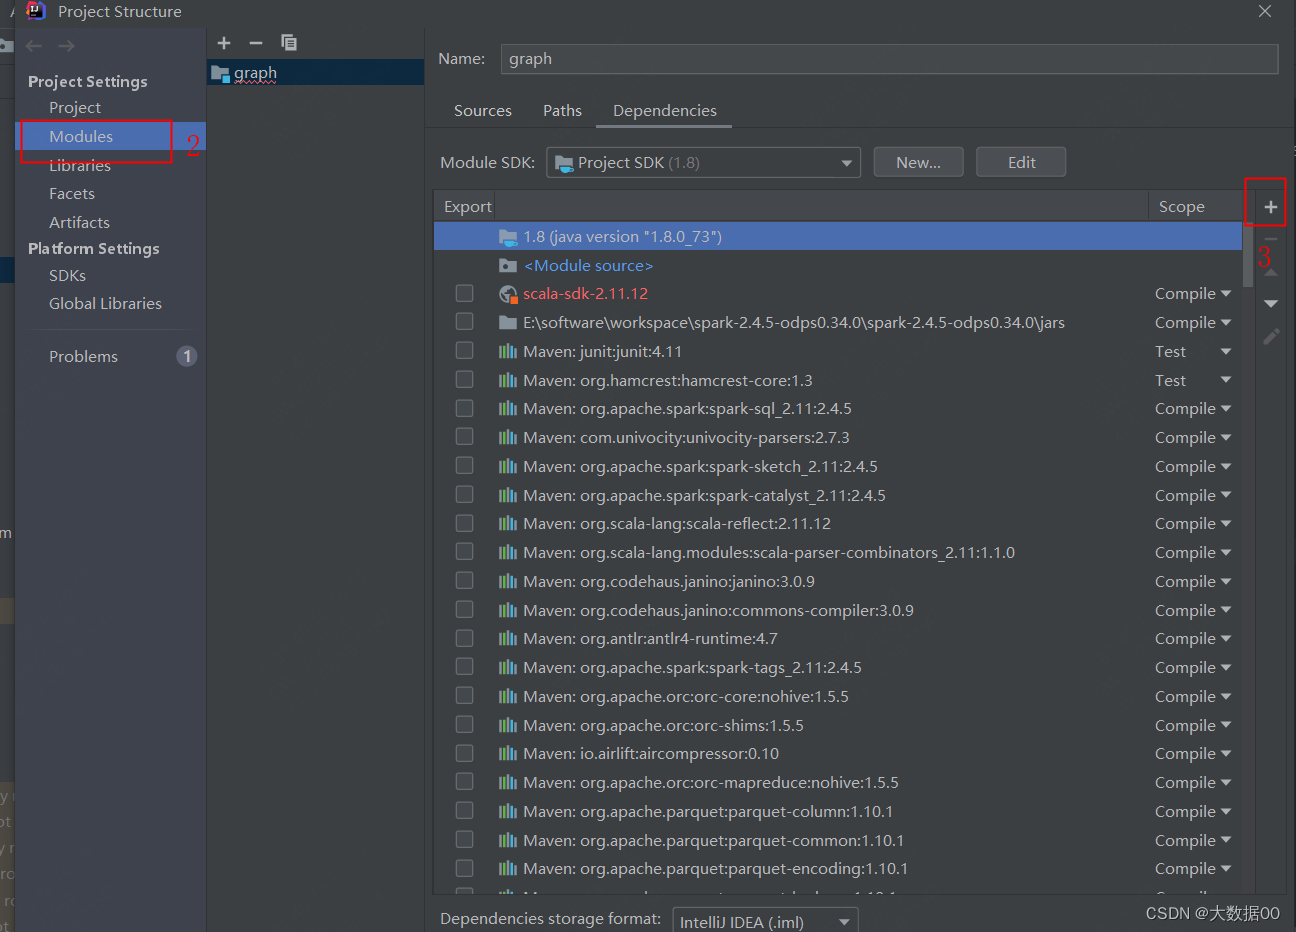Switch to the Sources tab
This screenshot has height=932, width=1296.
click(483, 111)
